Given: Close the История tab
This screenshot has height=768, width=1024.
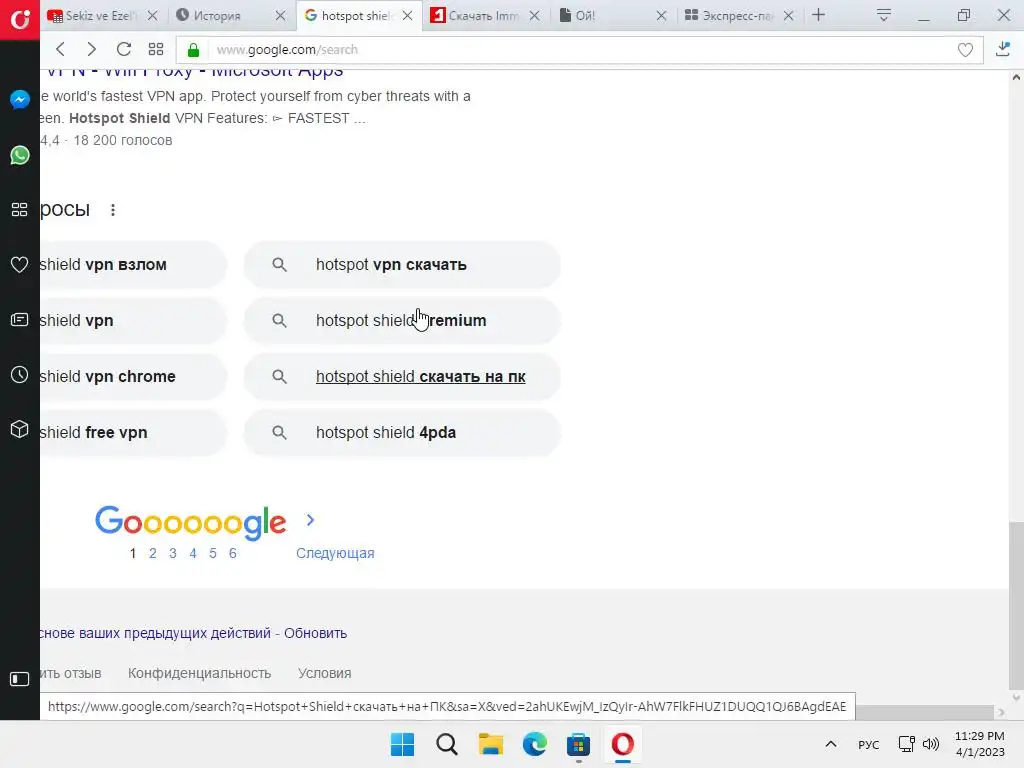Looking at the screenshot, I should coord(280,16).
